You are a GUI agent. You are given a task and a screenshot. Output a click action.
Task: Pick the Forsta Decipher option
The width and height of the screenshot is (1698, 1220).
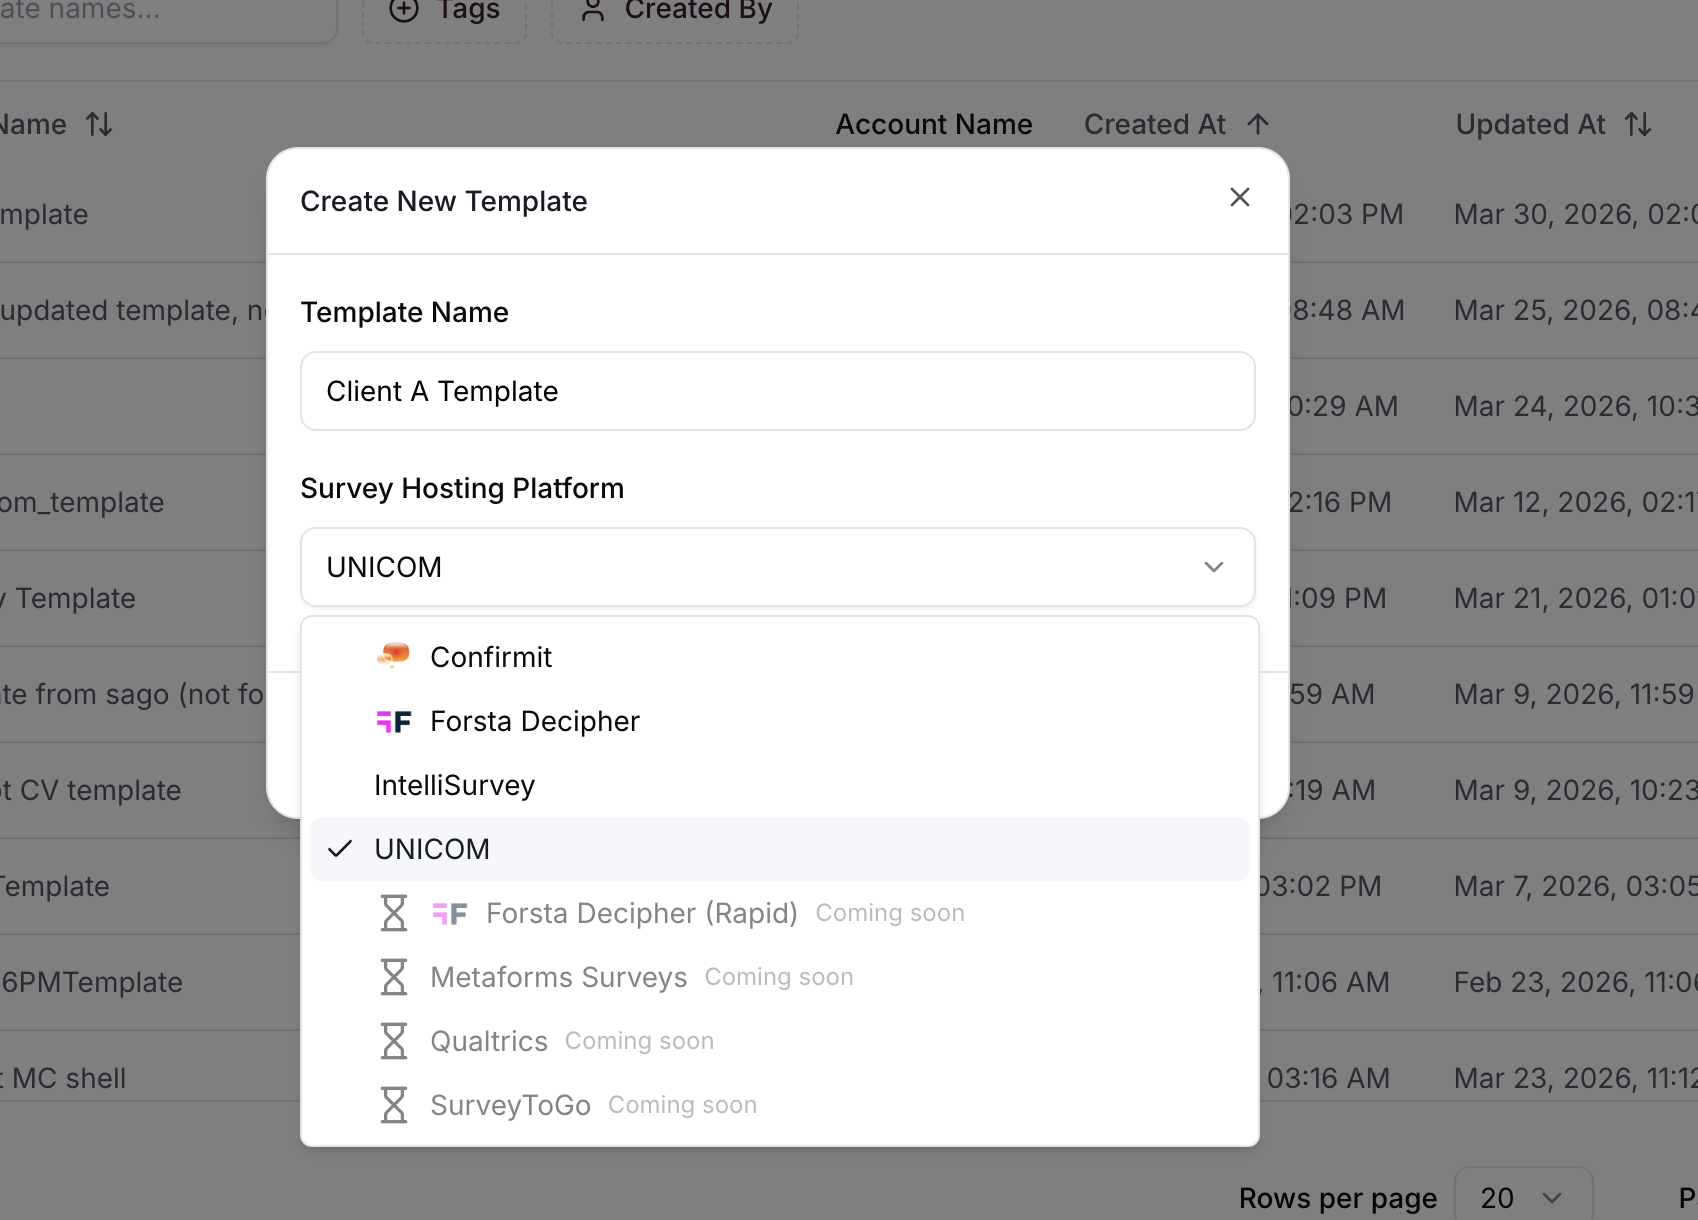534,721
